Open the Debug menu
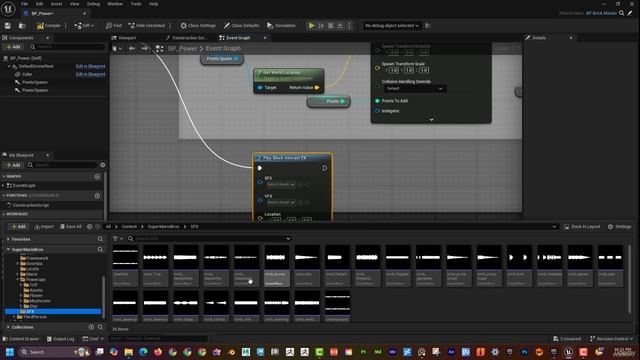 (x=93, y=4)
